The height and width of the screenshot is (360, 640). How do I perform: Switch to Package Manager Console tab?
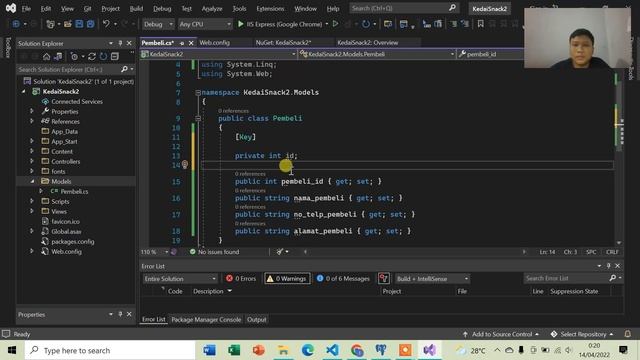coord(206,320)
